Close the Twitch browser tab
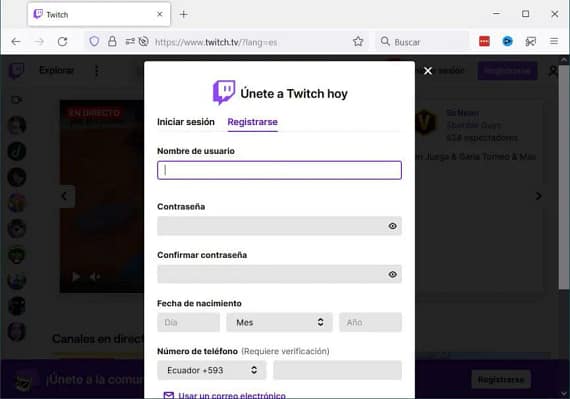The image size is (570, 399). [x=160, y=14]
